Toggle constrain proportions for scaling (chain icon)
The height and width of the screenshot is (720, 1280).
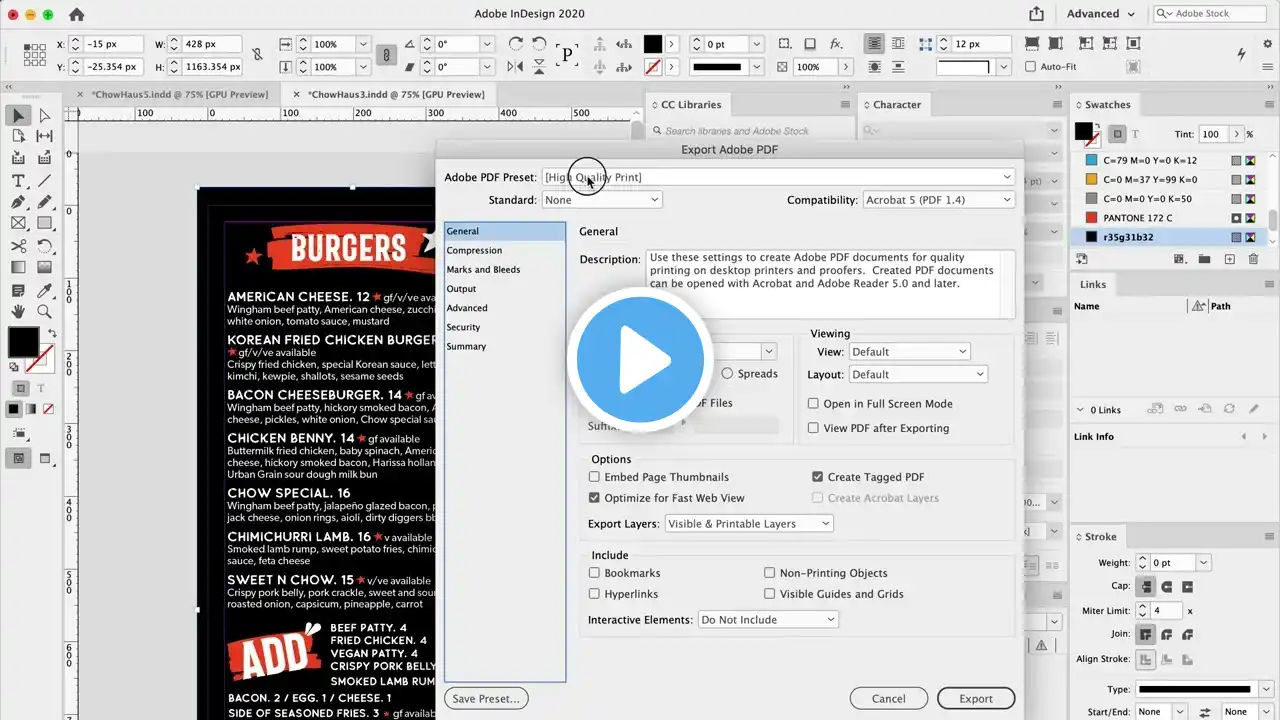[x=388, y=55]
